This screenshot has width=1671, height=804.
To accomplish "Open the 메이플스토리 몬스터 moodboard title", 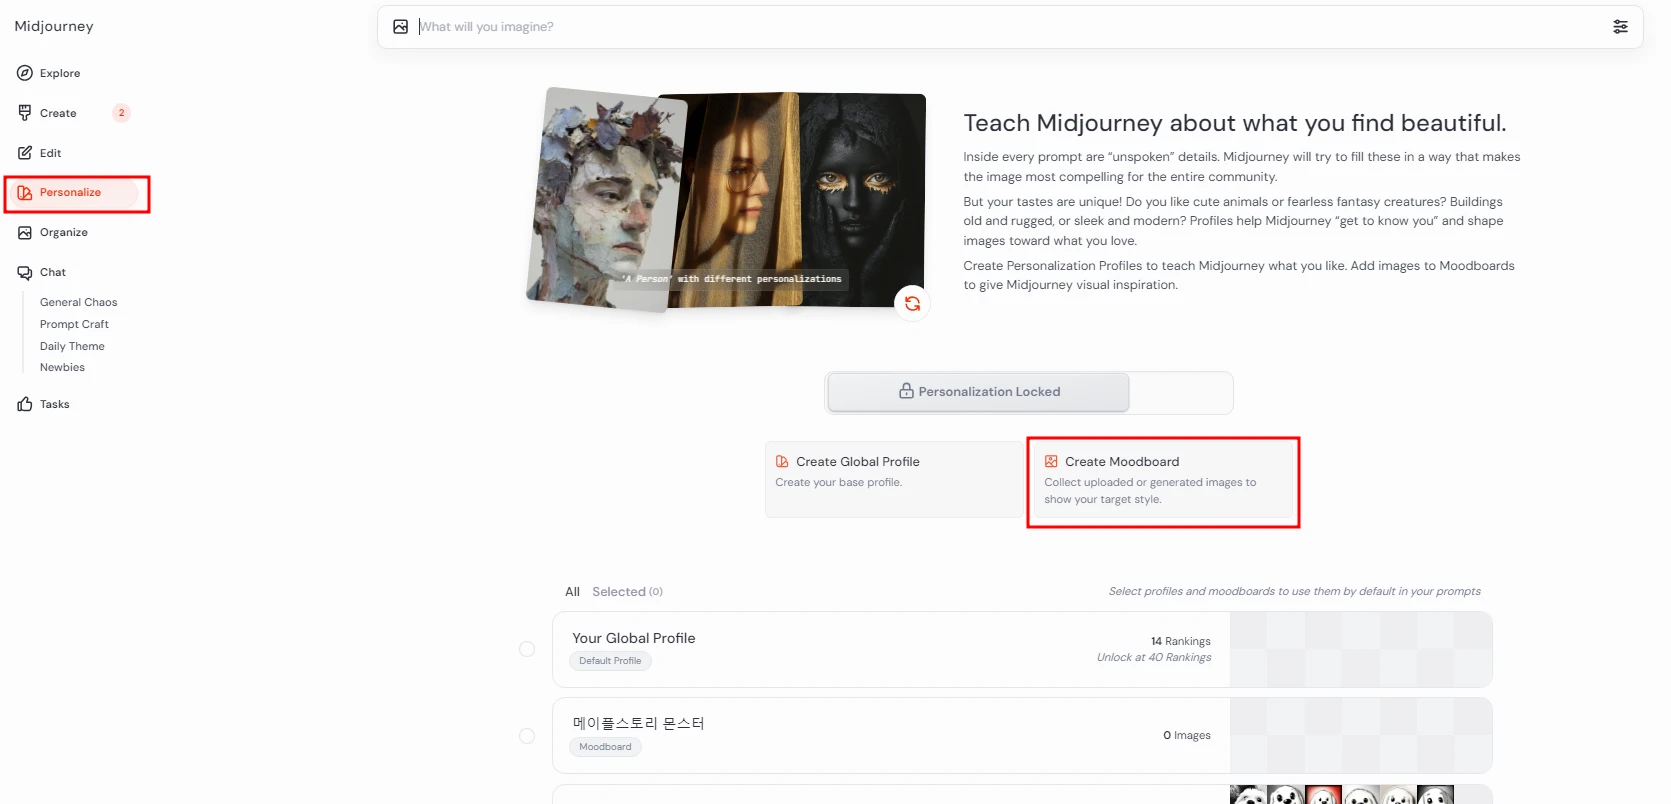I will [x=638, y=723].
